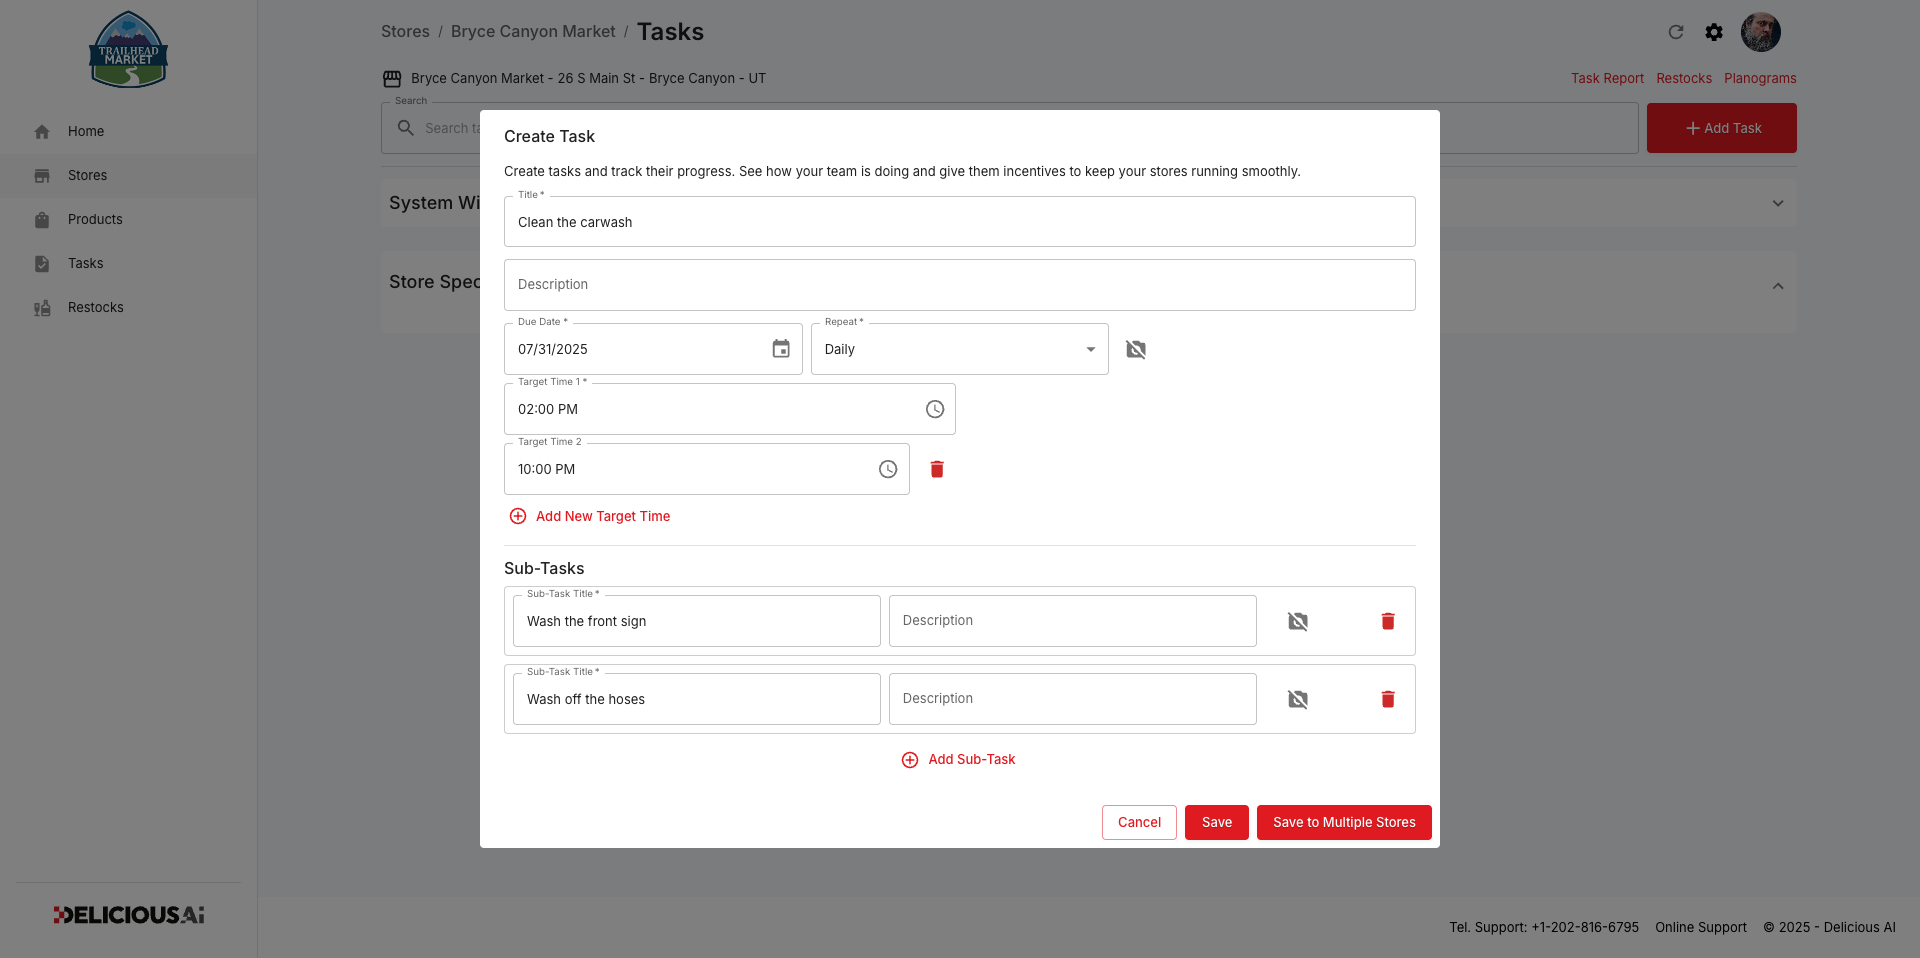Click the Add Task button
1920x958 pixels.
pyautogui.click(x=1722, y=128)
